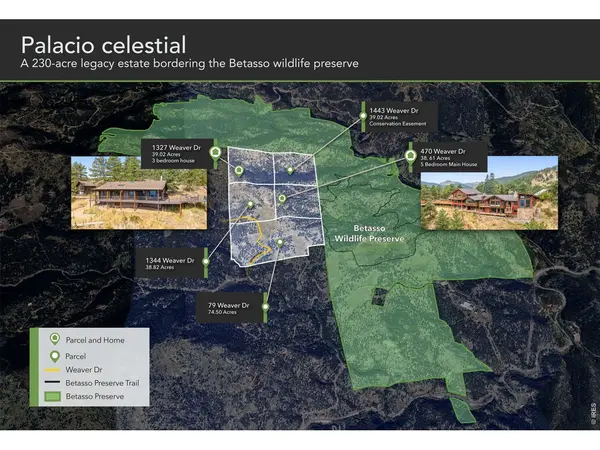600x450 pixels.
Task: Click the Betasso Preserve legend text
Action: coord(95,396)
